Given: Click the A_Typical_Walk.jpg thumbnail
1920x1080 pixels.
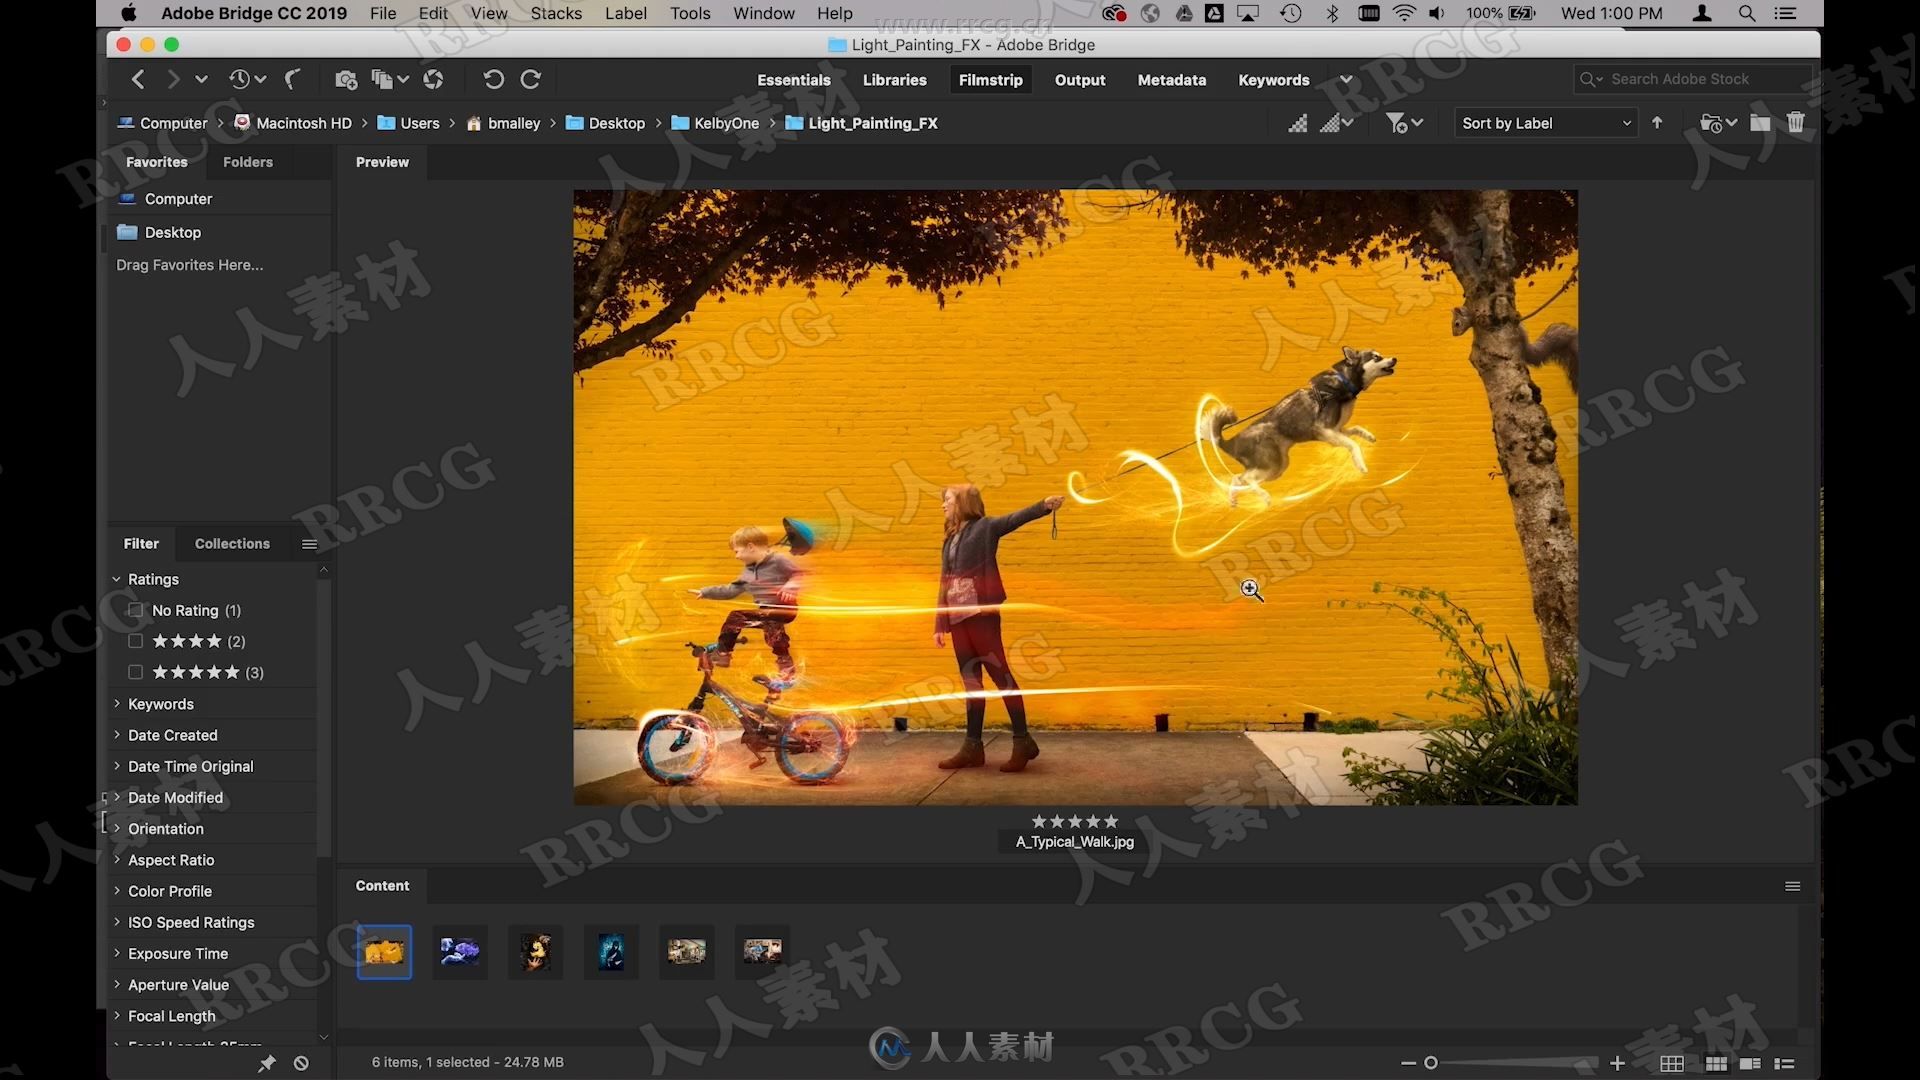Looking at the screenshot, I should 384,949.
